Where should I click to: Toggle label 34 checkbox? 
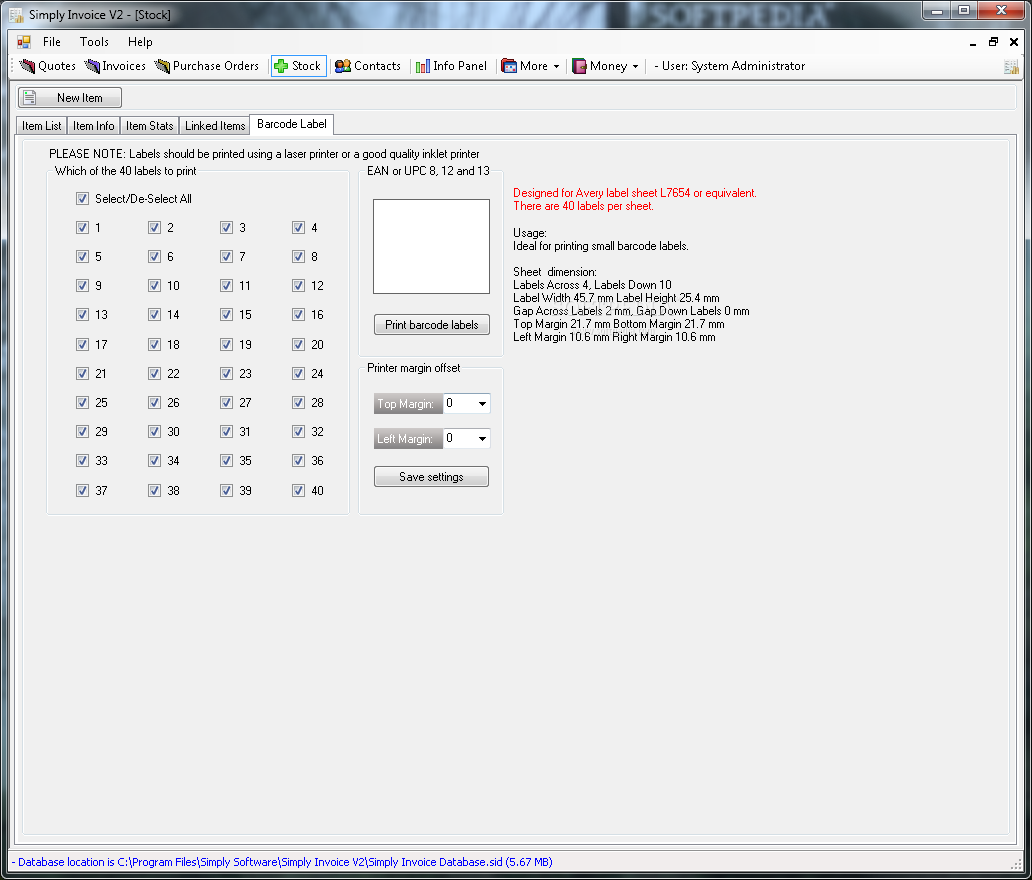154,460
